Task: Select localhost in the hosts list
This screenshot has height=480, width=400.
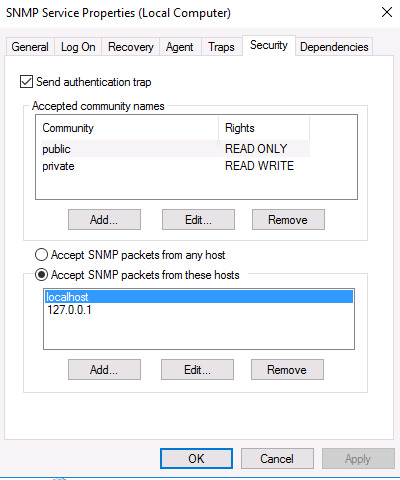Action: pyautogui.click(x=199, y=297)
